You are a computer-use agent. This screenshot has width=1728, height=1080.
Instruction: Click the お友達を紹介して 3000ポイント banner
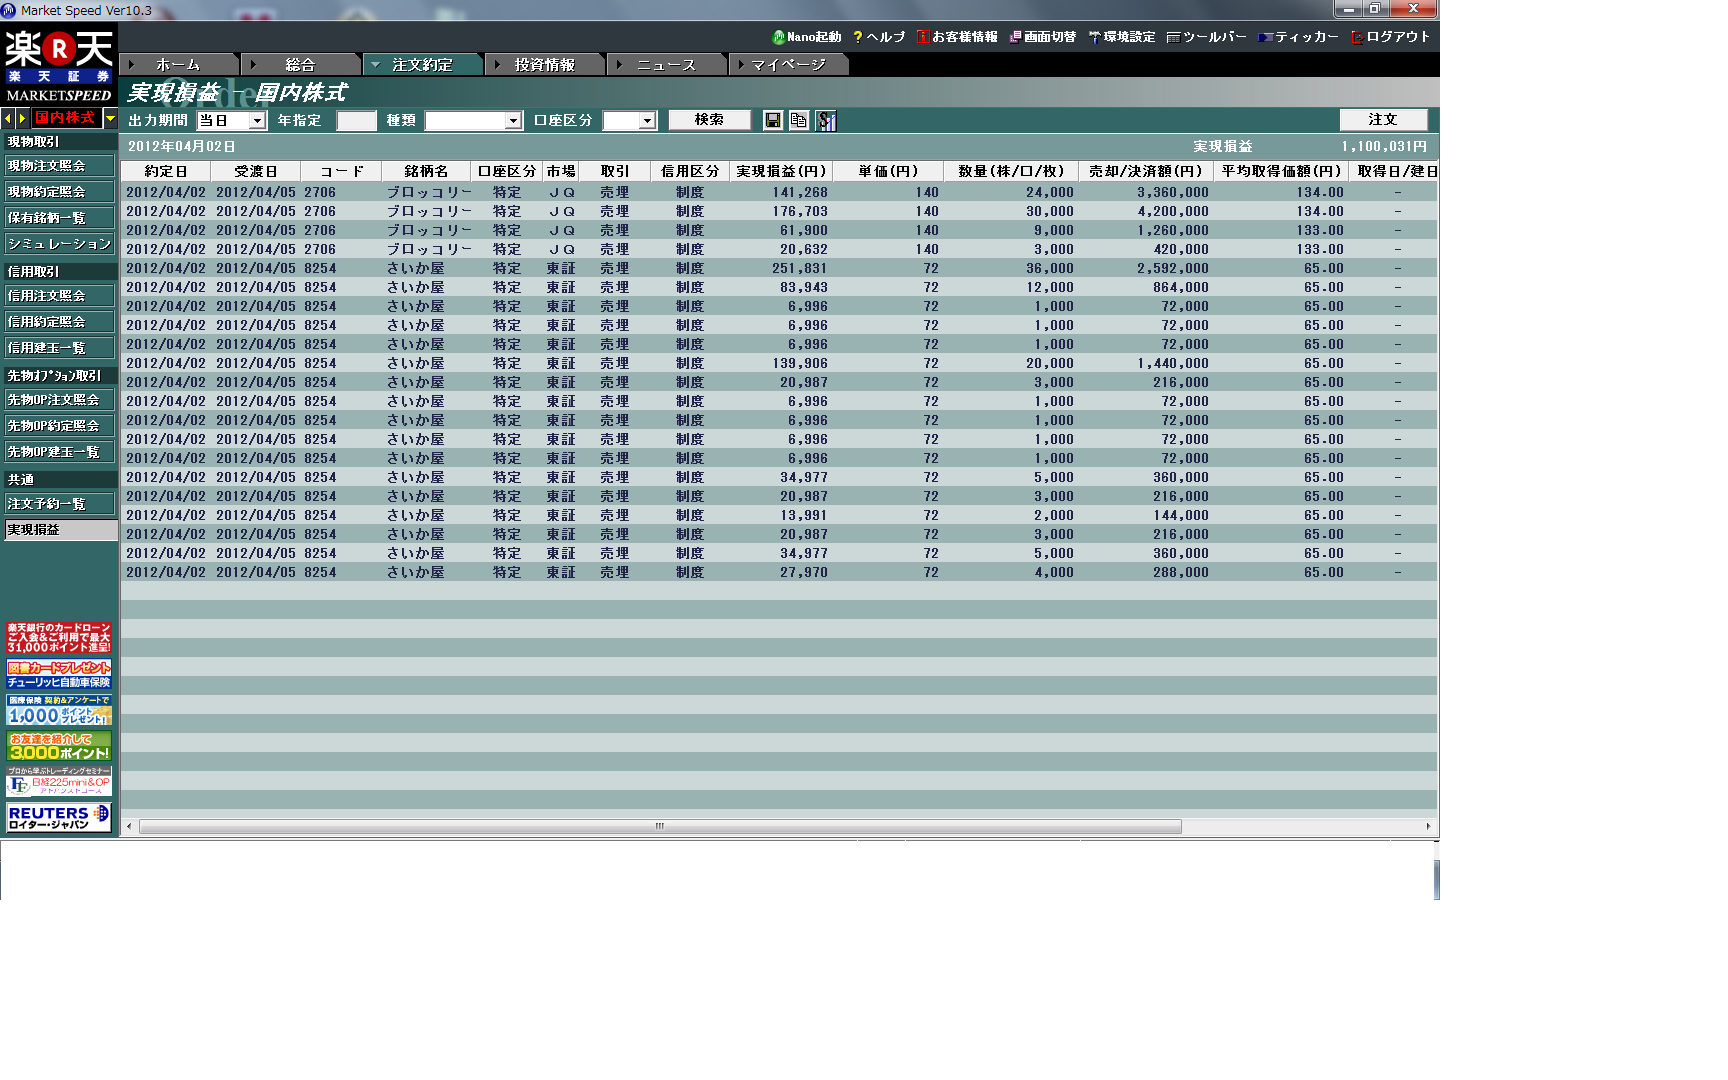(59, 746)
